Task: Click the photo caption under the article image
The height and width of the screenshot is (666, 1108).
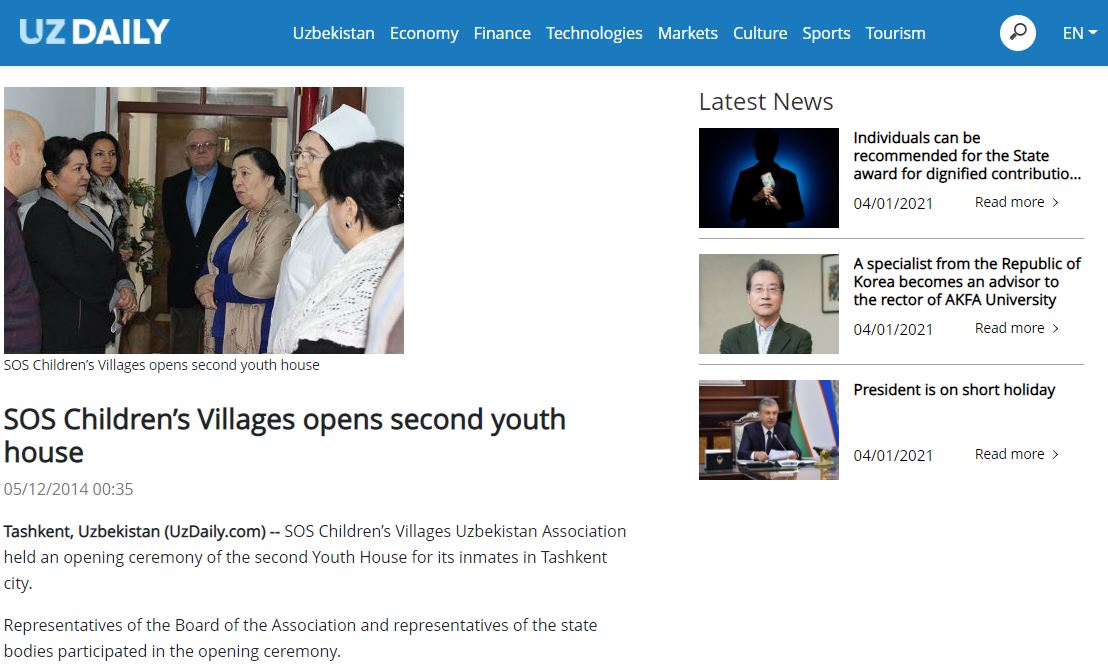Action: tap(162, 365)
